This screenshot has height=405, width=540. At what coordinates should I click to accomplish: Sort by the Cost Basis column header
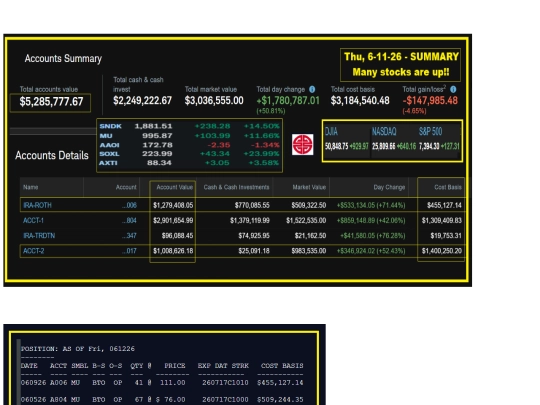448,187
